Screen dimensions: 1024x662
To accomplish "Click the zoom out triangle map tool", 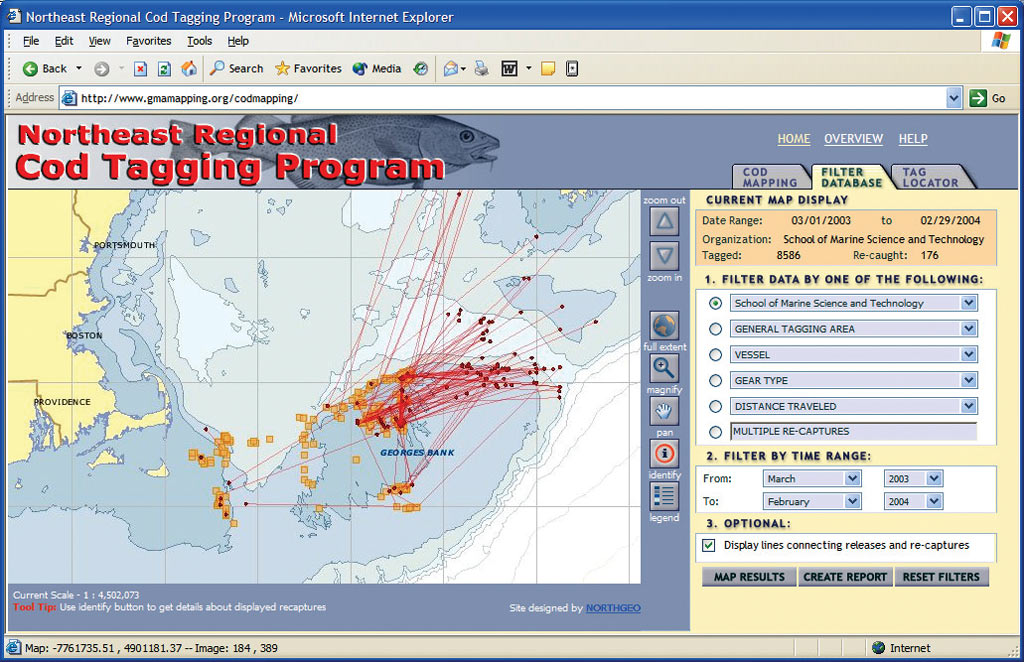I will coord(664,221).
